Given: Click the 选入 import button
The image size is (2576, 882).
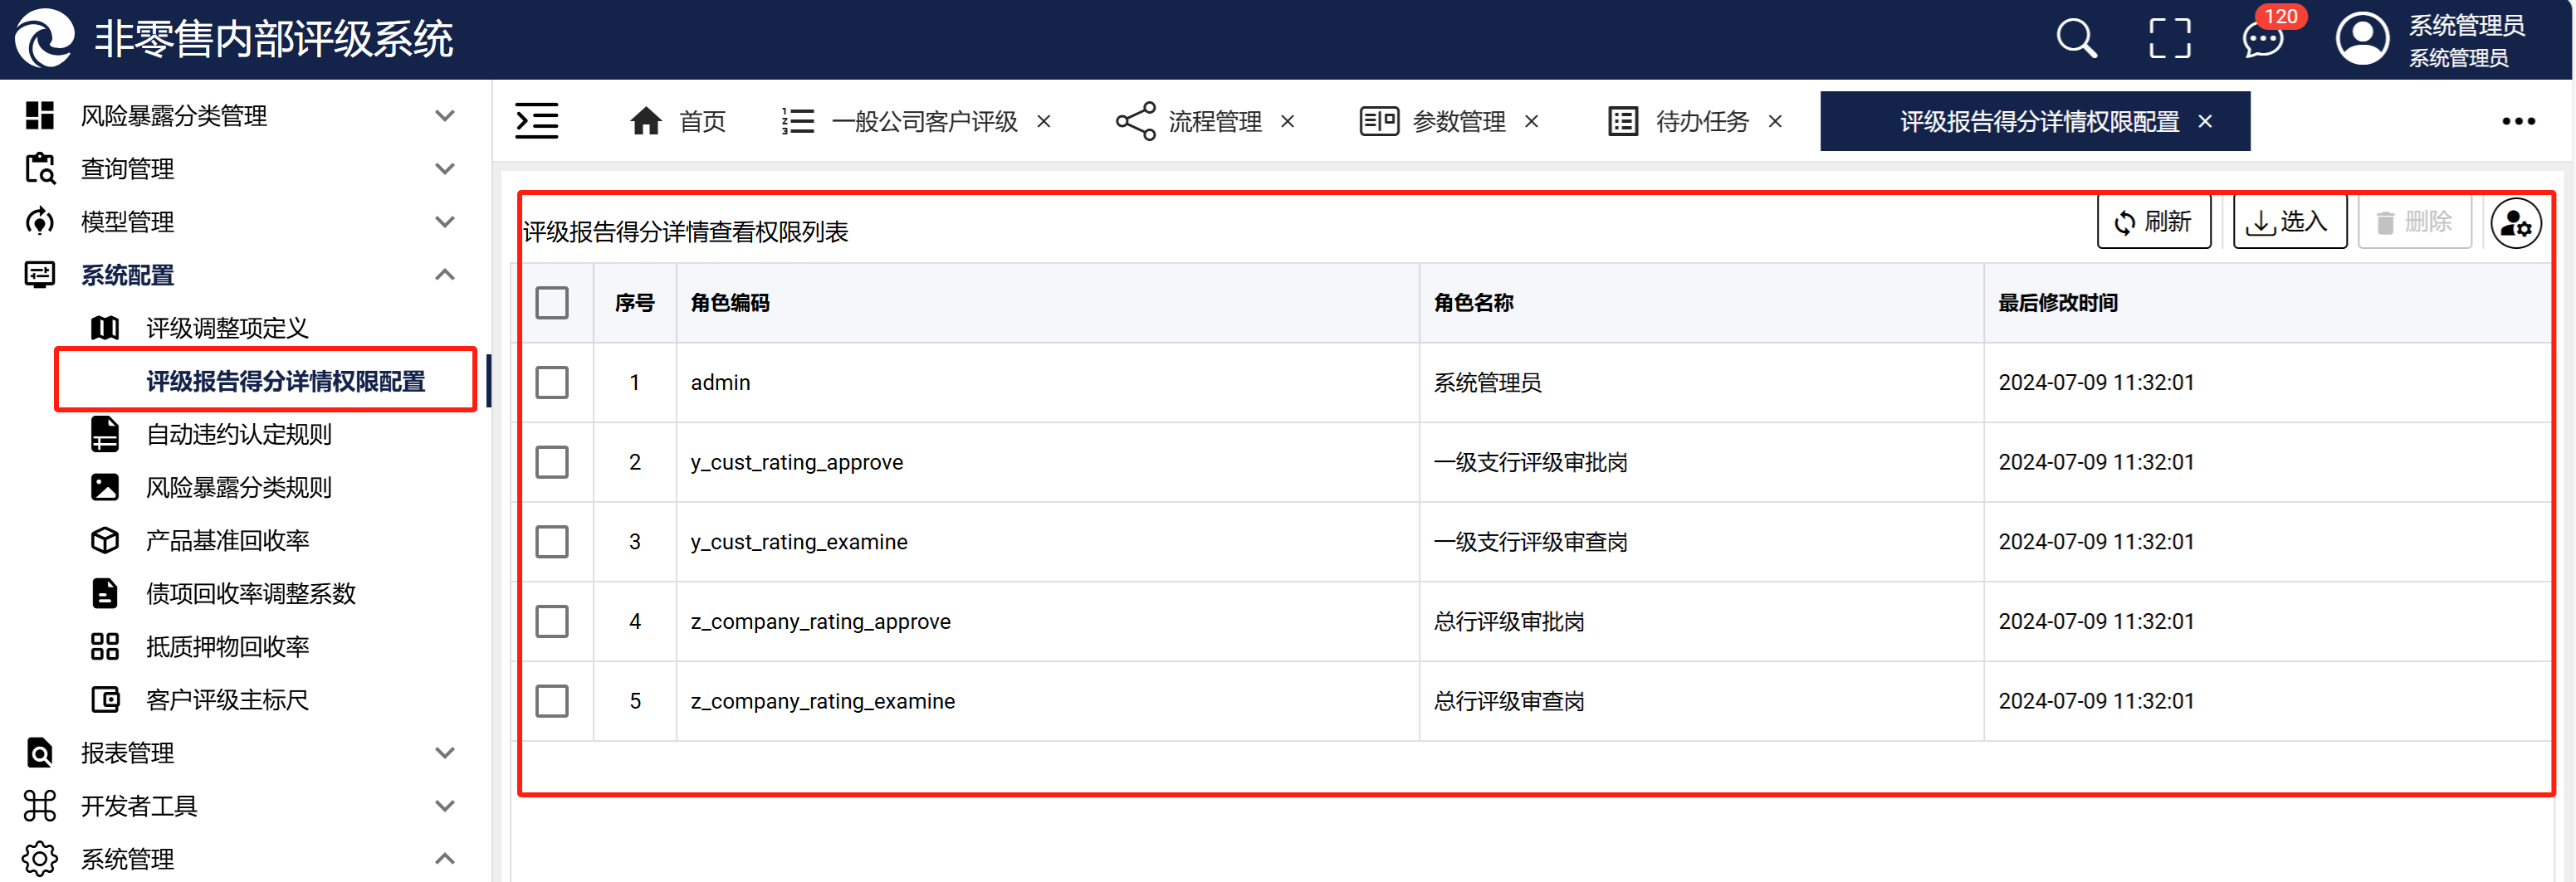Looking at the screenshot, I should pos(2289,222).
